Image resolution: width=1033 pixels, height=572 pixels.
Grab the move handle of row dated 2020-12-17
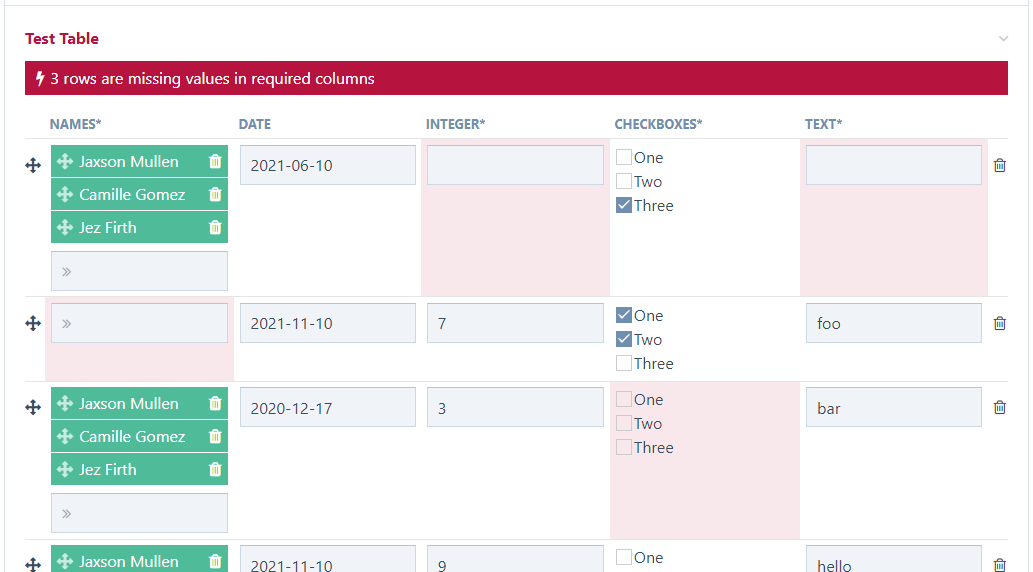[x=33, y=407]
